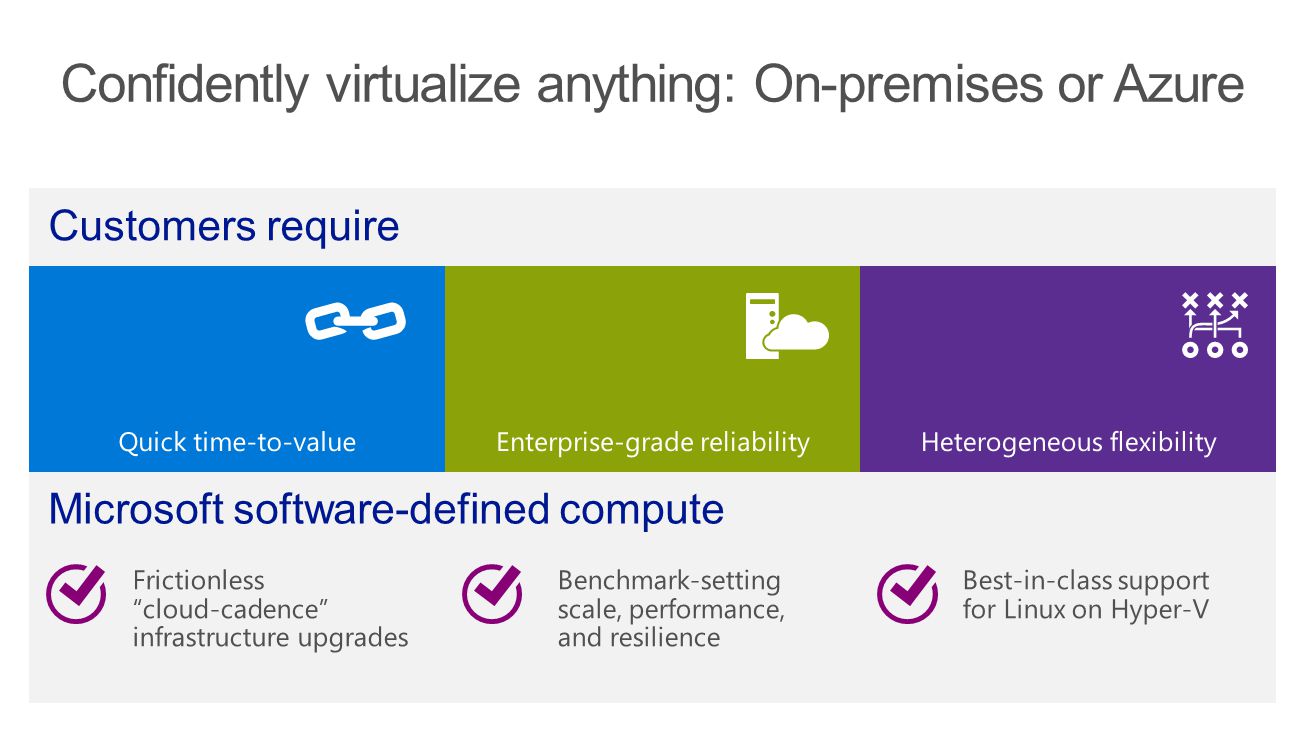Click the chain link icon
This screenshot has height=734, width=1305.
click(x=355, y=321)
